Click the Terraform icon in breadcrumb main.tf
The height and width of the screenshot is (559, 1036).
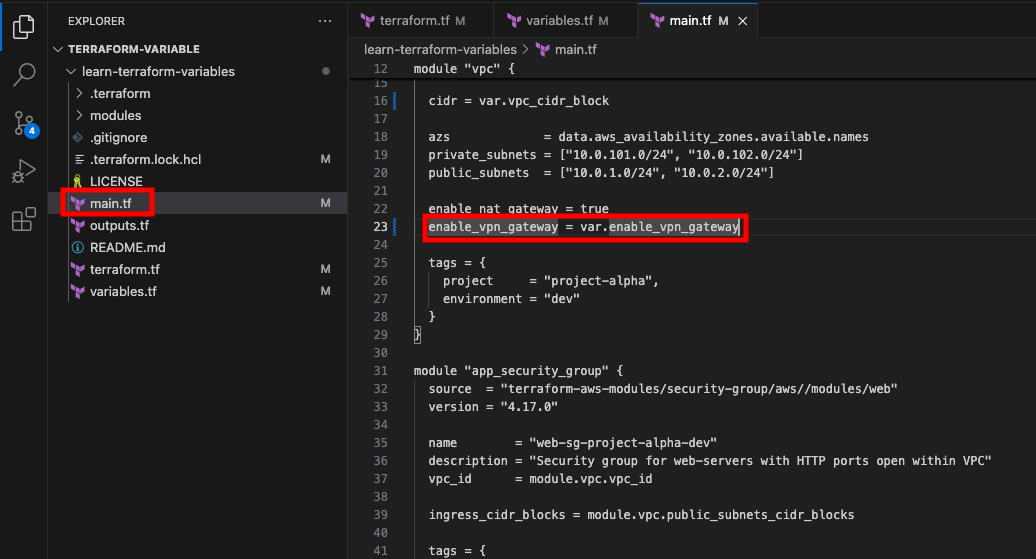coord(542,50)
